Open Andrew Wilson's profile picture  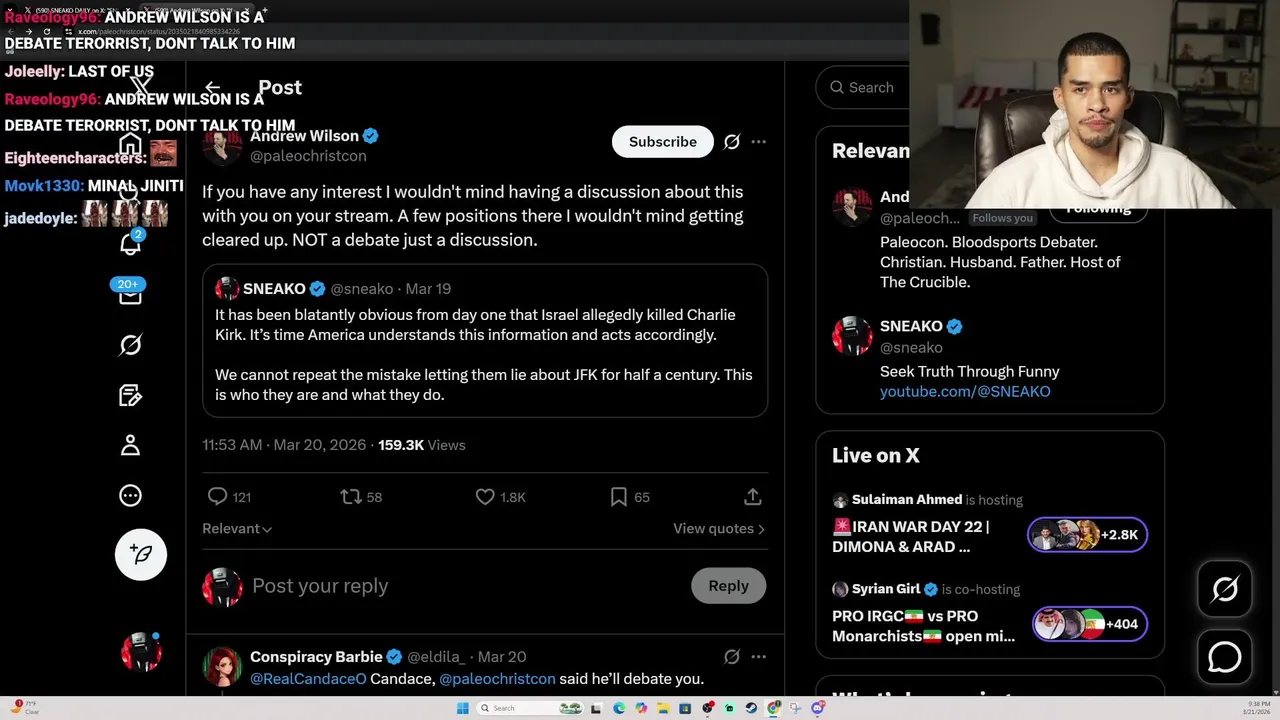(222, 146)
